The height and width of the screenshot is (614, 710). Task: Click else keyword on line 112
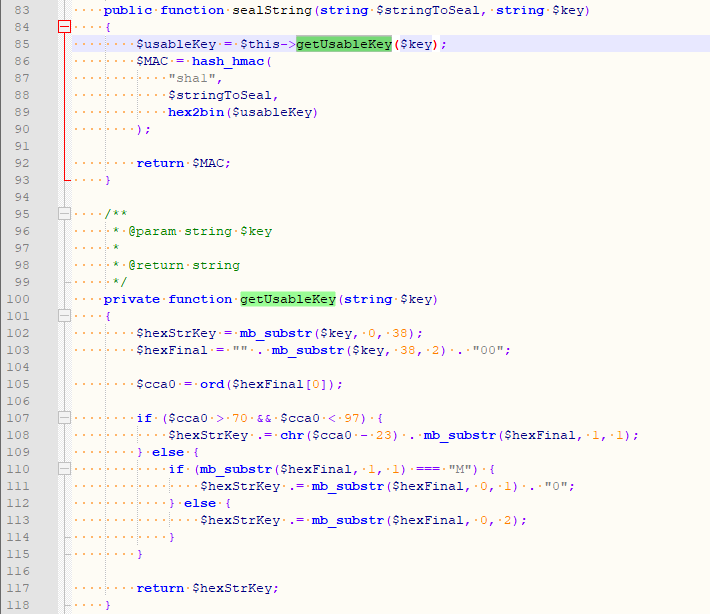click(200, 503)
